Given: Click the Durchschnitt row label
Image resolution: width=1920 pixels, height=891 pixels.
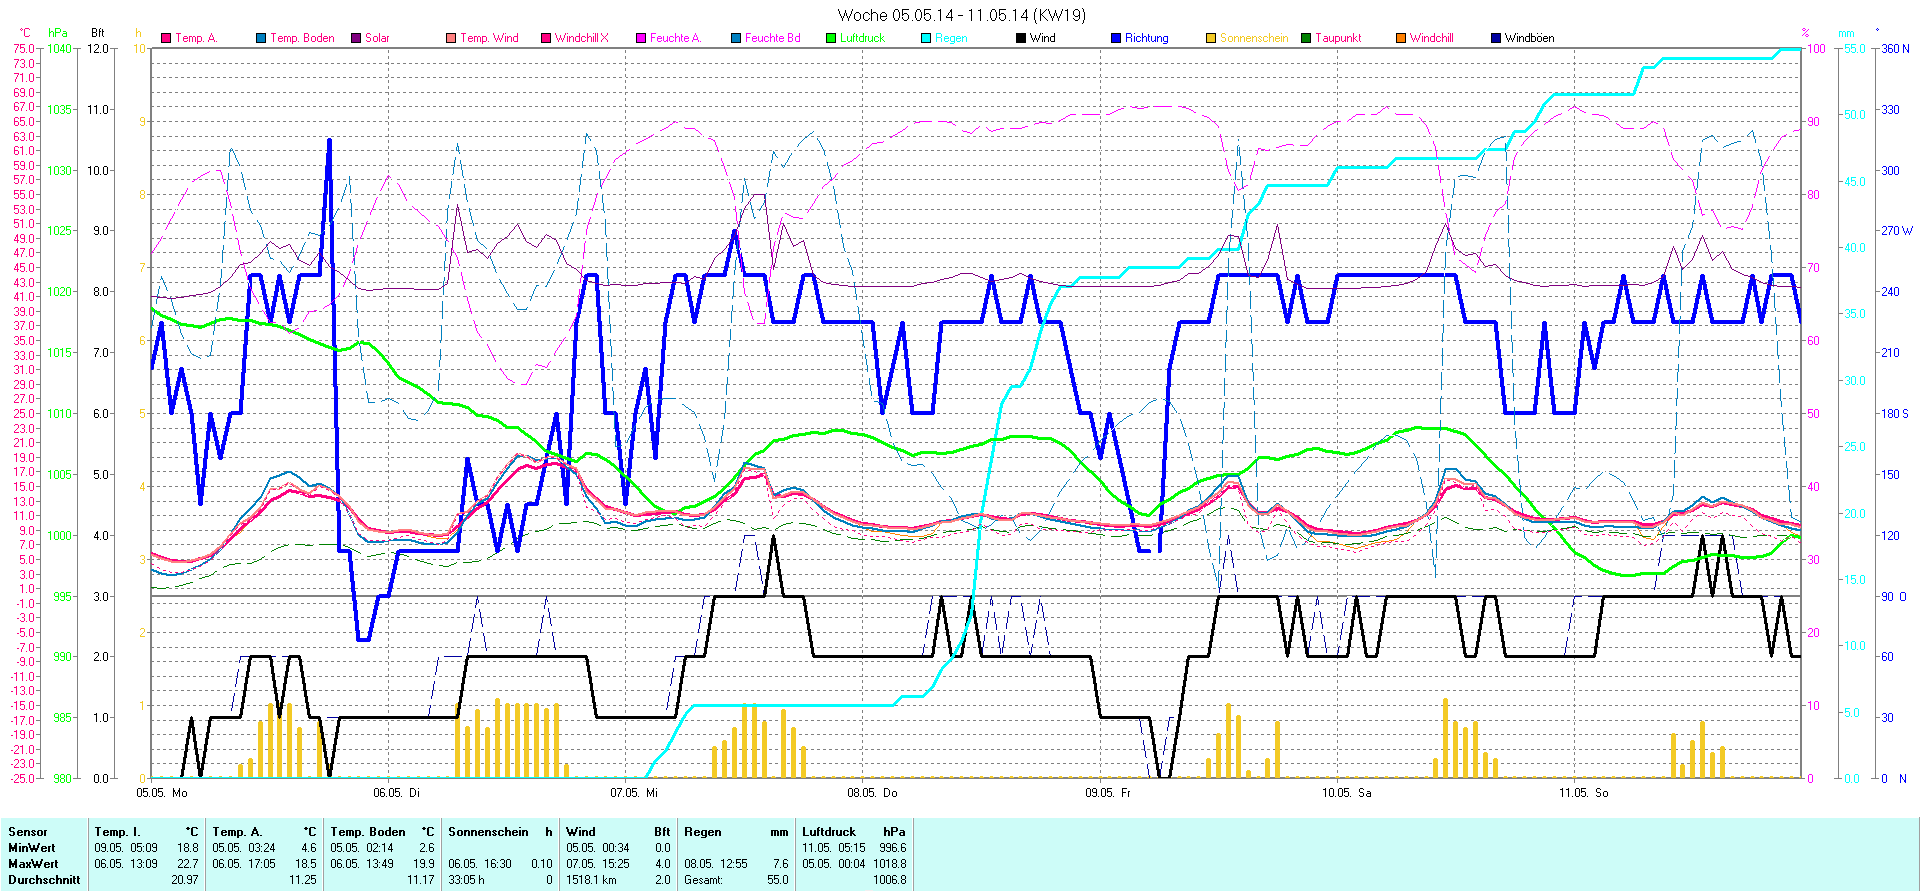Looking at the screenshot, I should pyautogui.click(x=44, y=880).
